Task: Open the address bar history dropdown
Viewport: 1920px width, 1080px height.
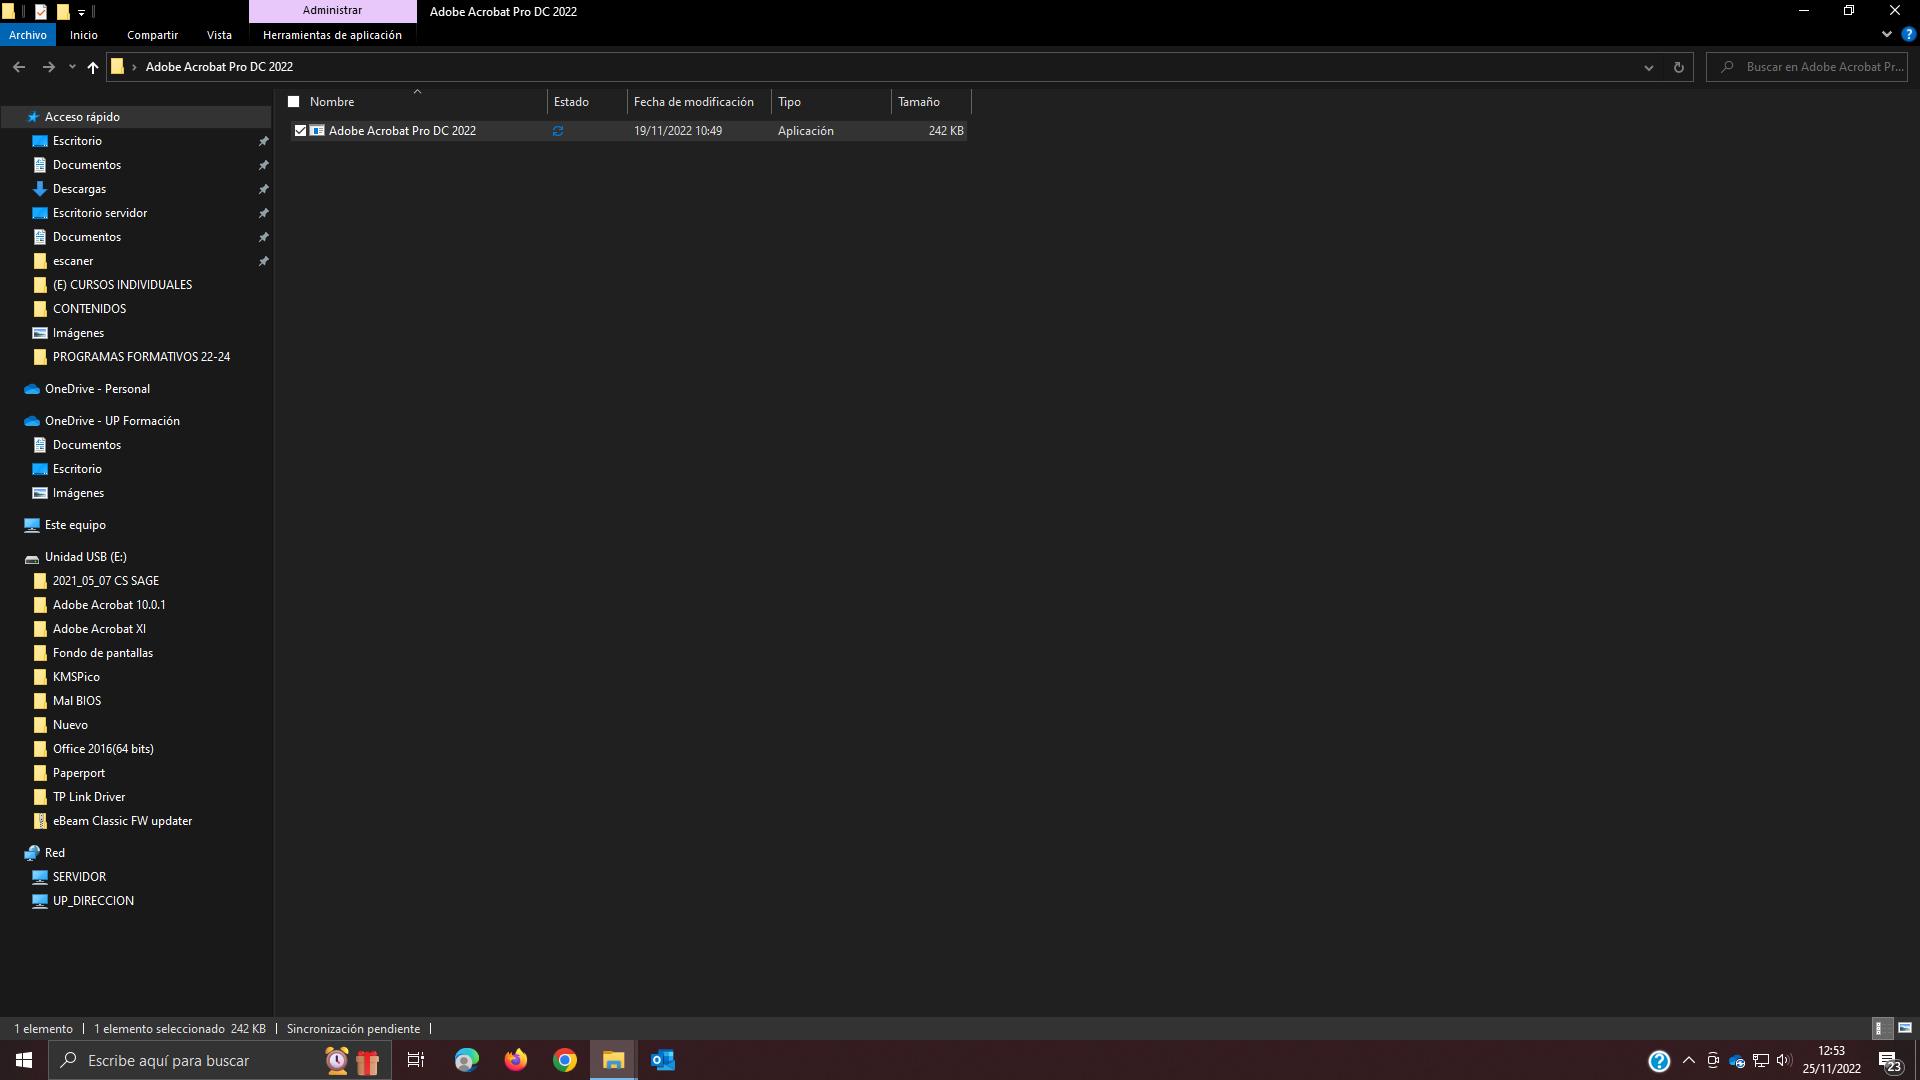Action: (x=1648, y=67)
